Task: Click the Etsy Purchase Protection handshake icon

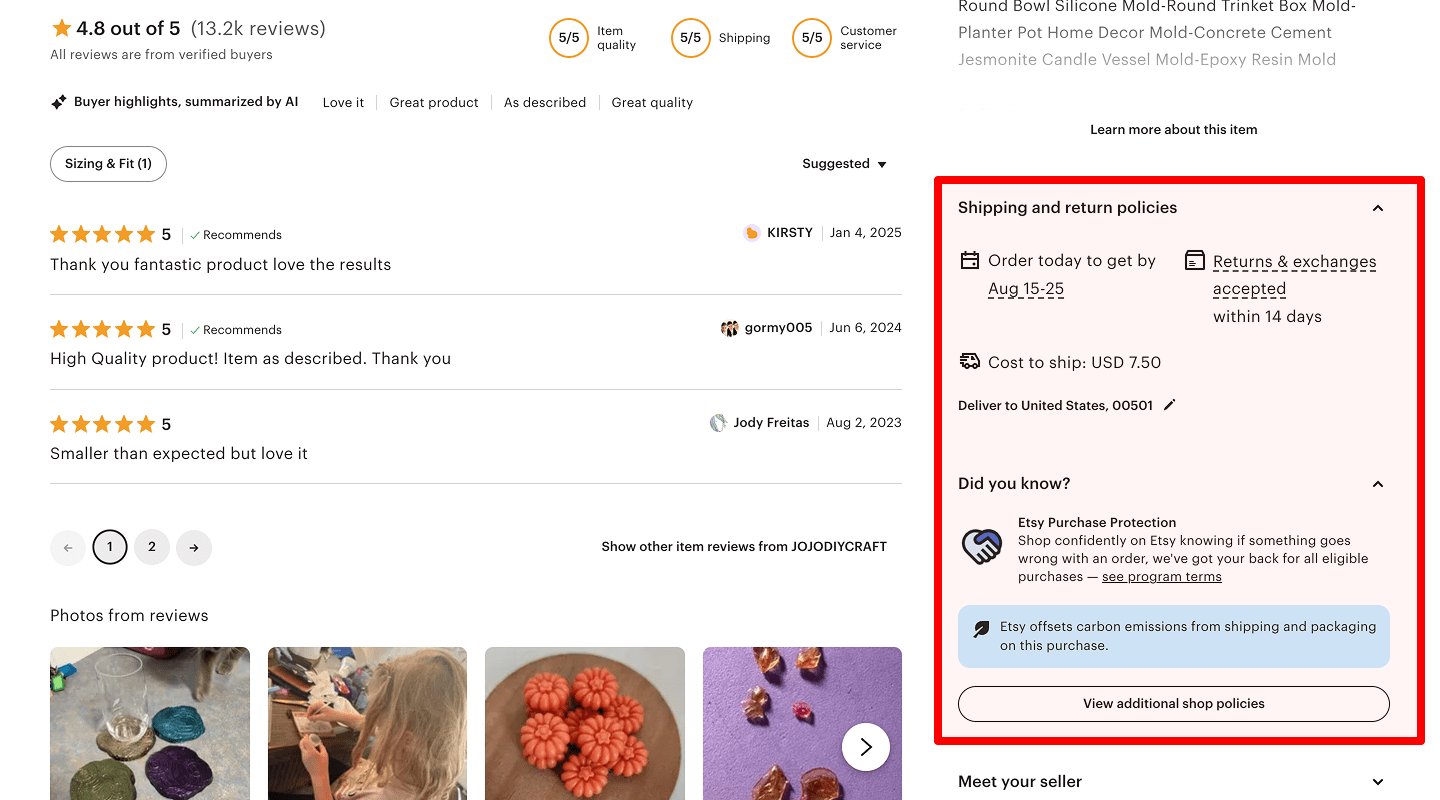Action: point(981,546)
